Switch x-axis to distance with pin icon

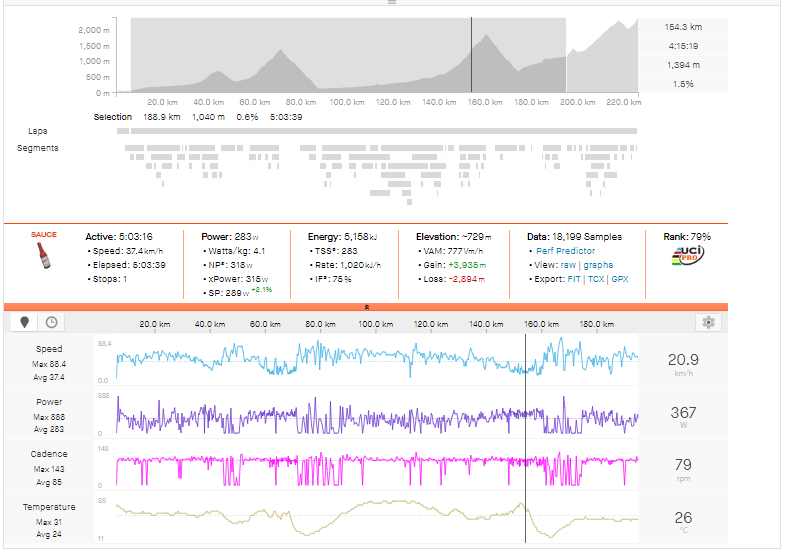(25, 323)
